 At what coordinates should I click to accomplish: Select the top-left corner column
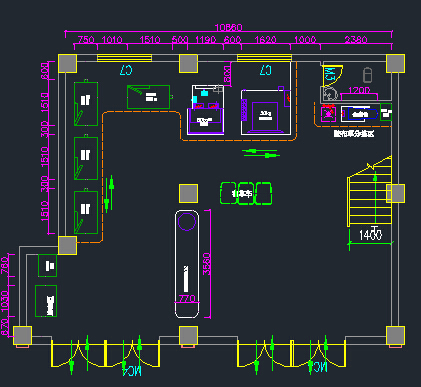68,63
